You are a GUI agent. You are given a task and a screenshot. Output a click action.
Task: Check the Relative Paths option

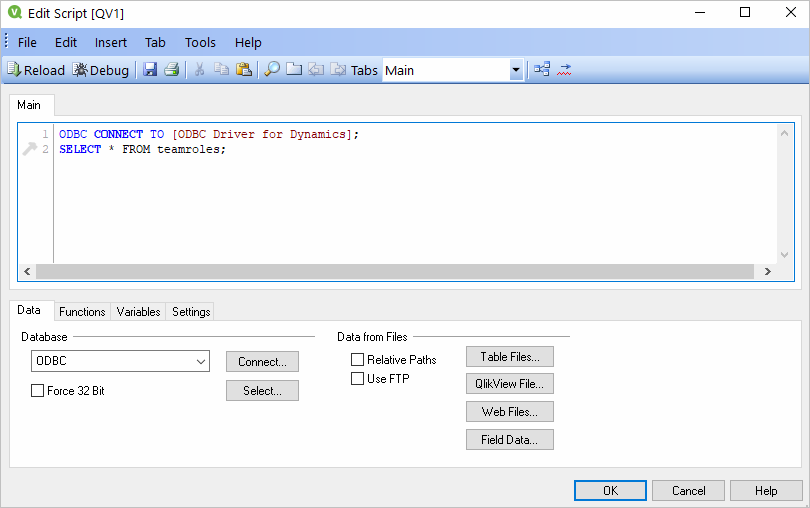click(x=357, y=360)
